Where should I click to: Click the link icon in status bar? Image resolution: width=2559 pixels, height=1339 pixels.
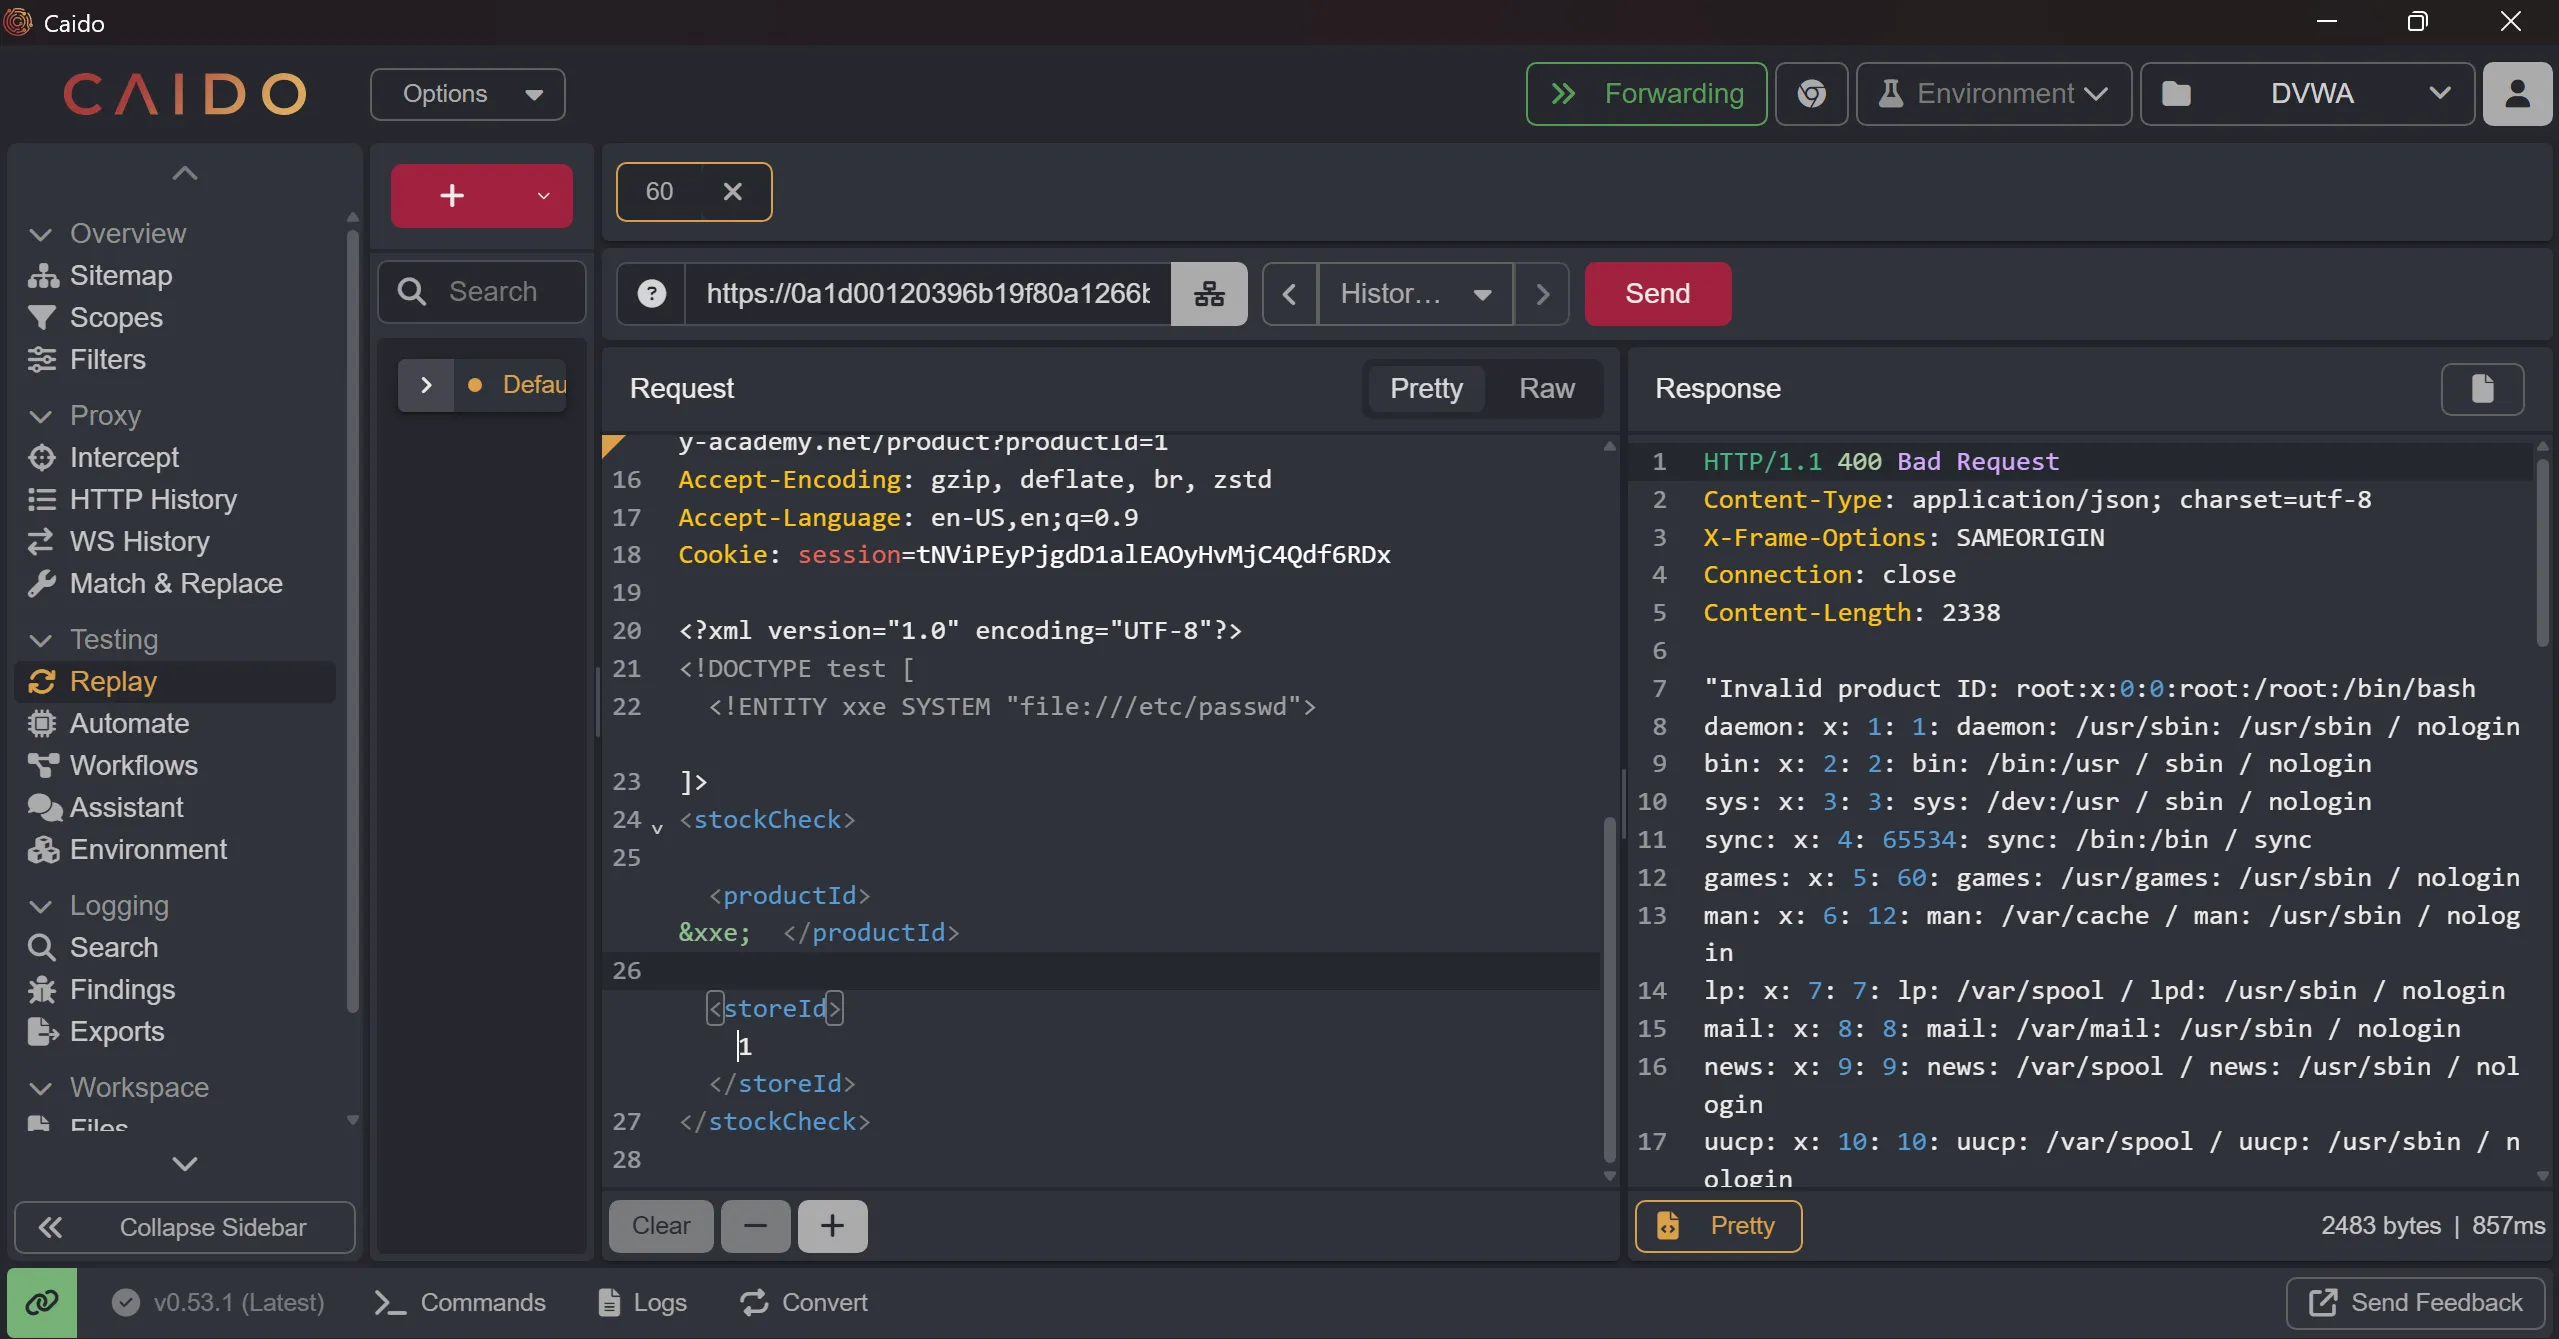pyautogui.click(x=42, y=1302)
